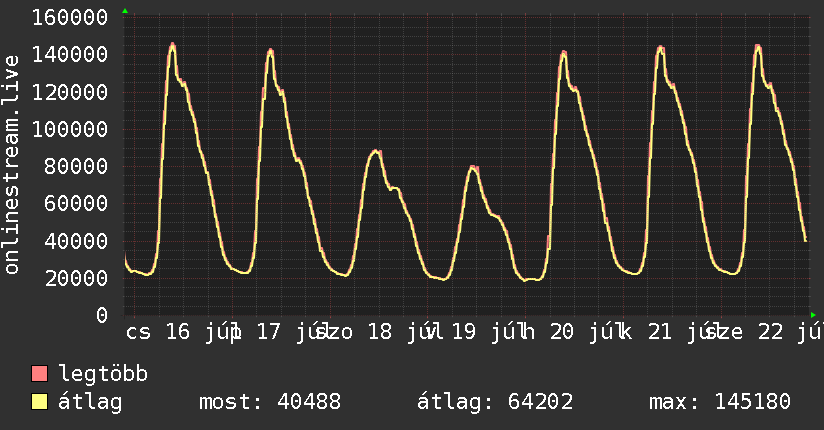Screen dimensions: 824x430
Task: Click the green arrow atop the y-axis
Action: point(125,11)
